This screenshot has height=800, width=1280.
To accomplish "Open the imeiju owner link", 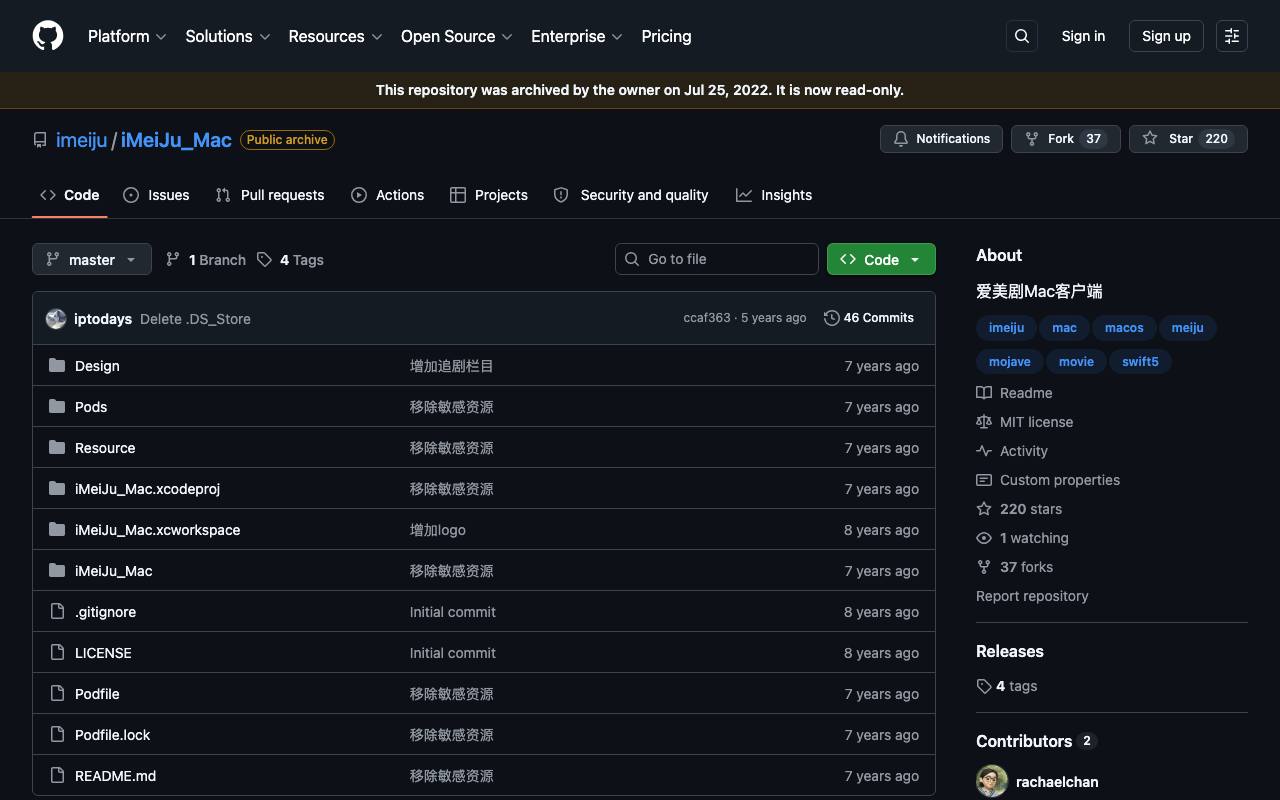I will point(81,140).
